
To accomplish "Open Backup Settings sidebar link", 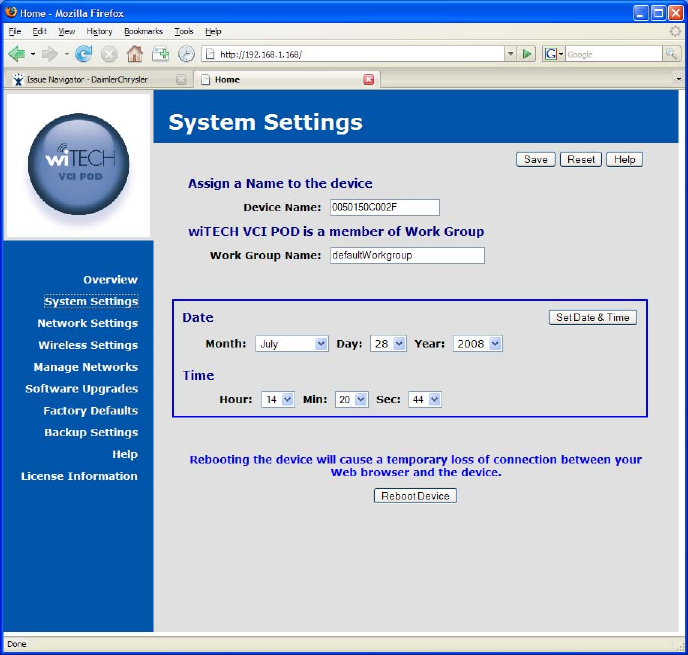I will click(91, 433).
